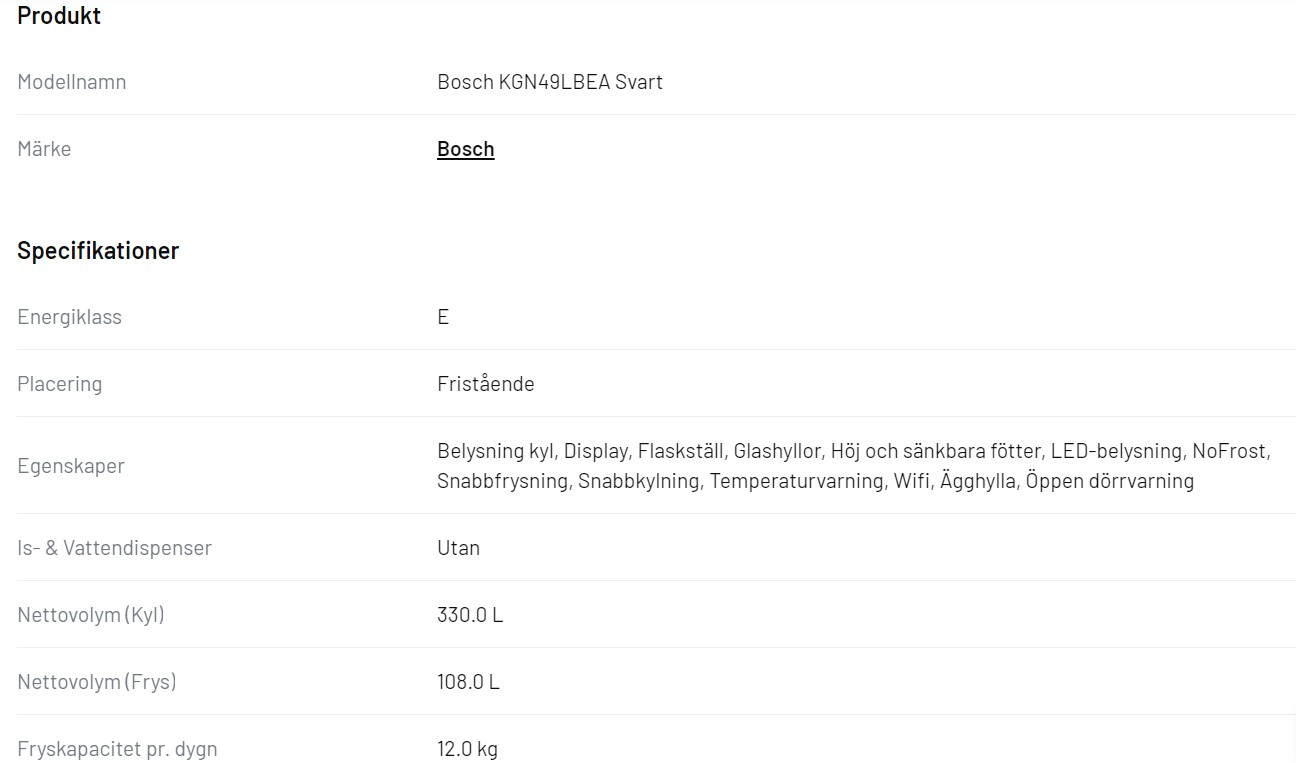
Task: Select the Modellnamn label
Action: click(x=72, y=82)
